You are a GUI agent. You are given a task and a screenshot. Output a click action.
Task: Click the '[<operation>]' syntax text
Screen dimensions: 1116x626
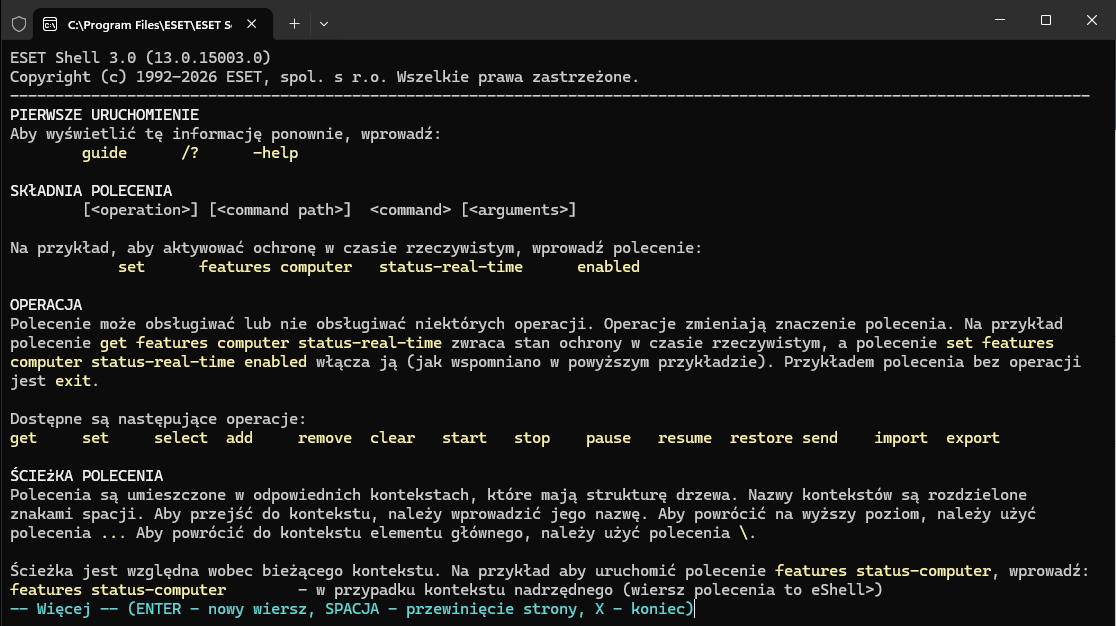tap(140, 210)
